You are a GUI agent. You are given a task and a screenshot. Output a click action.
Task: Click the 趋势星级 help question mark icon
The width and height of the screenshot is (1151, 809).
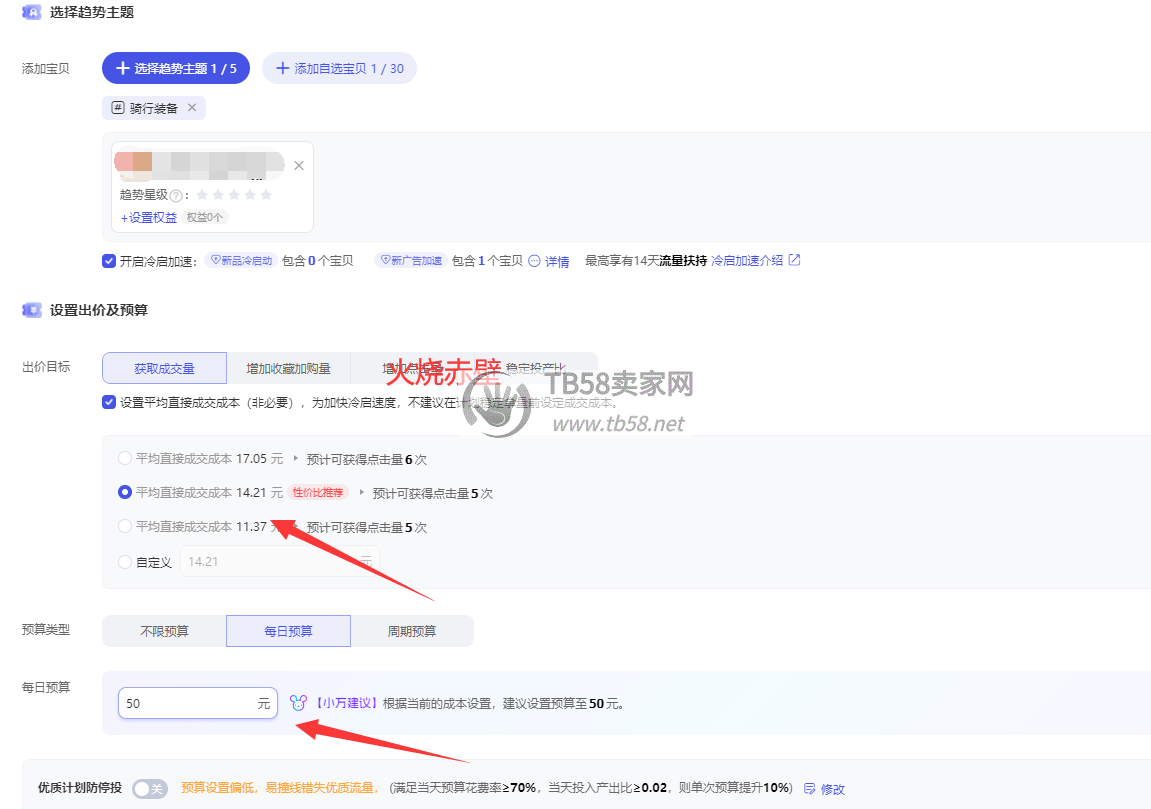pos(176,196)
